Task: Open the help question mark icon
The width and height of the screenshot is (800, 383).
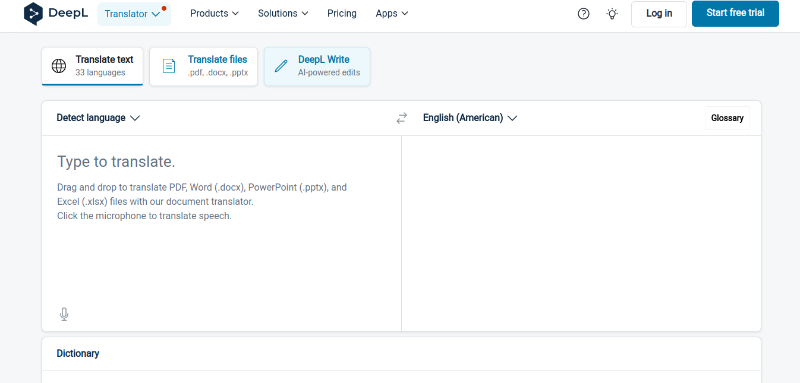Action: pos(583,14)
